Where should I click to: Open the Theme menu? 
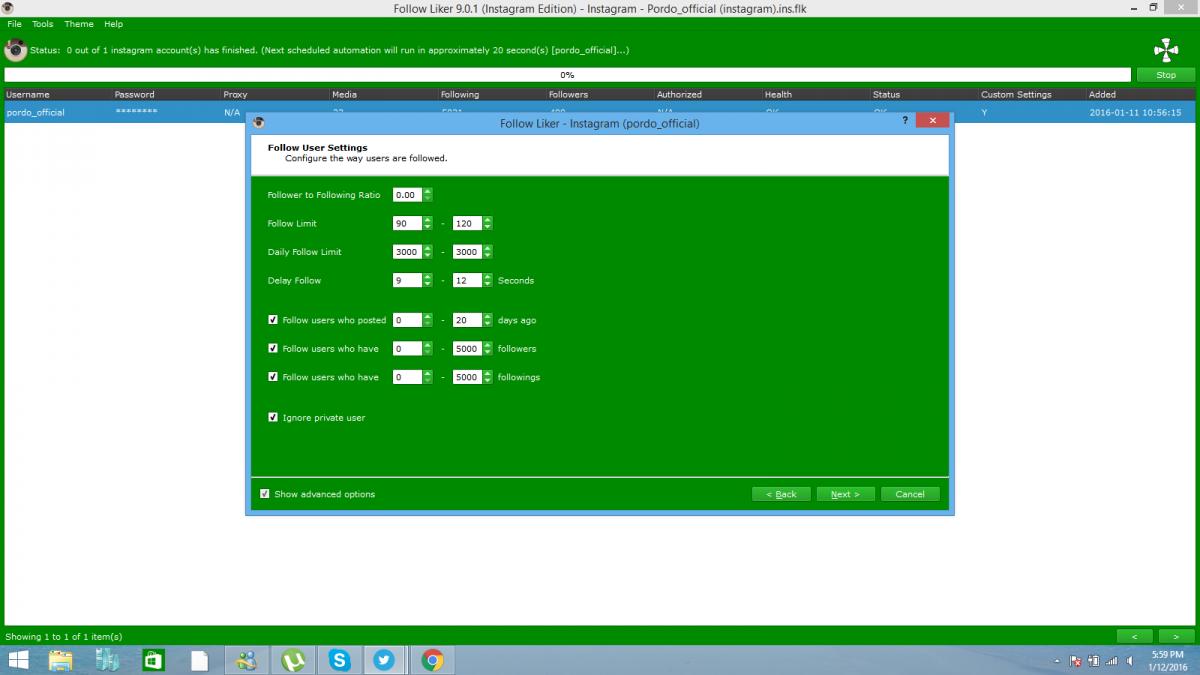(x=79, y=24)
